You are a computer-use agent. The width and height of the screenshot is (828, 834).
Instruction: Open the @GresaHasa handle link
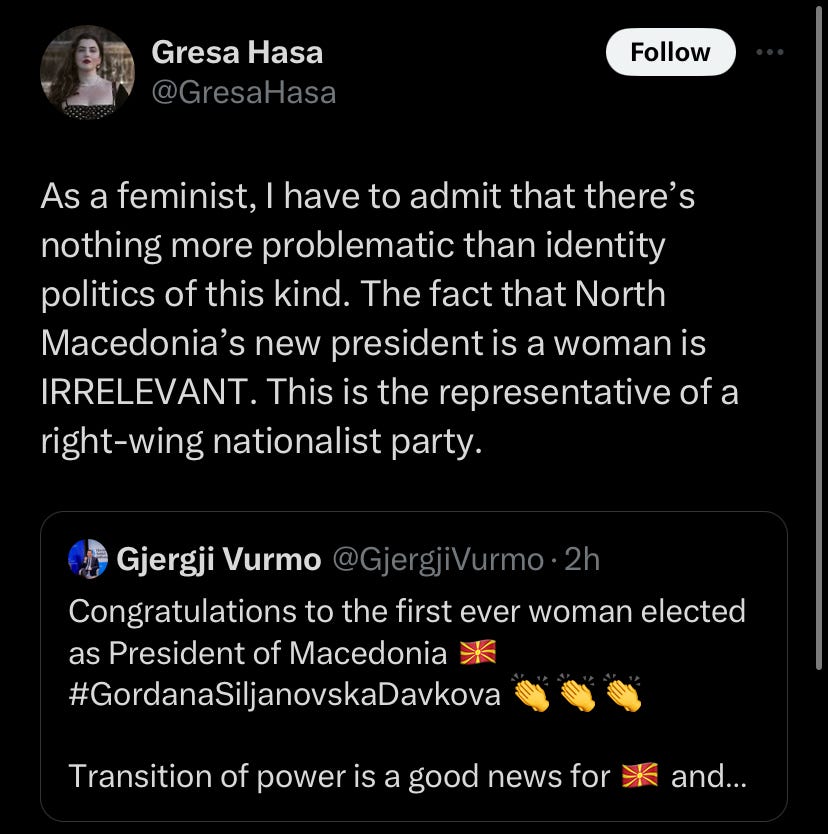[244, 93]
